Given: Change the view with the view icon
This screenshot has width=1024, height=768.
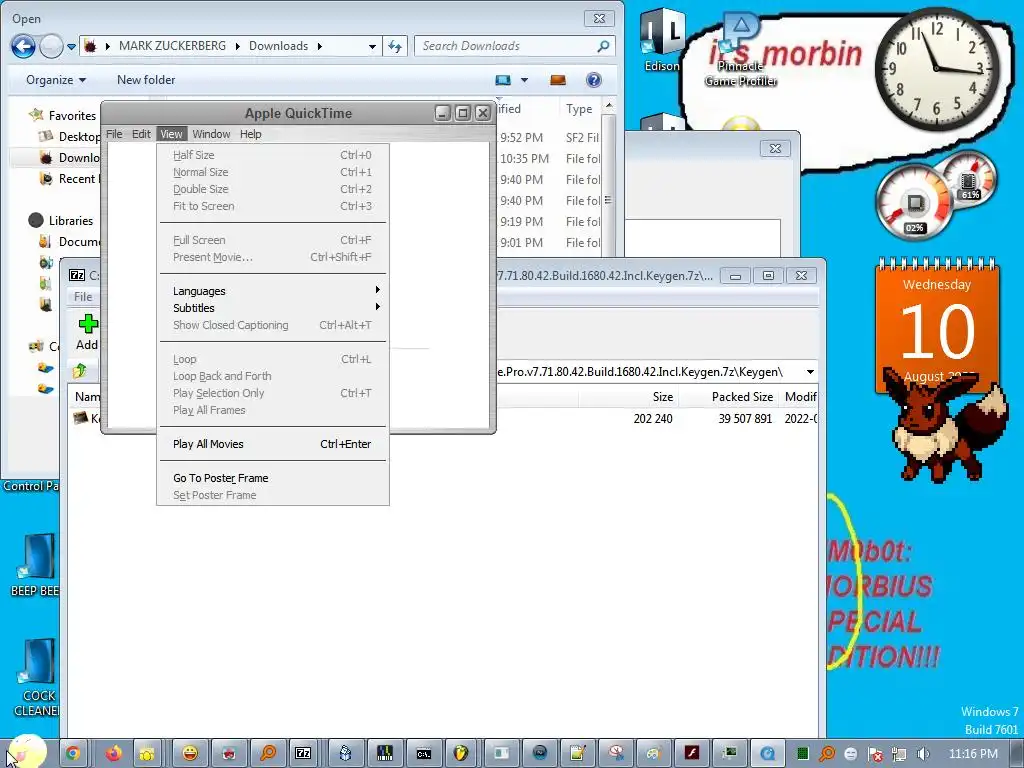Looking at the screenshot, I should 503,80.
